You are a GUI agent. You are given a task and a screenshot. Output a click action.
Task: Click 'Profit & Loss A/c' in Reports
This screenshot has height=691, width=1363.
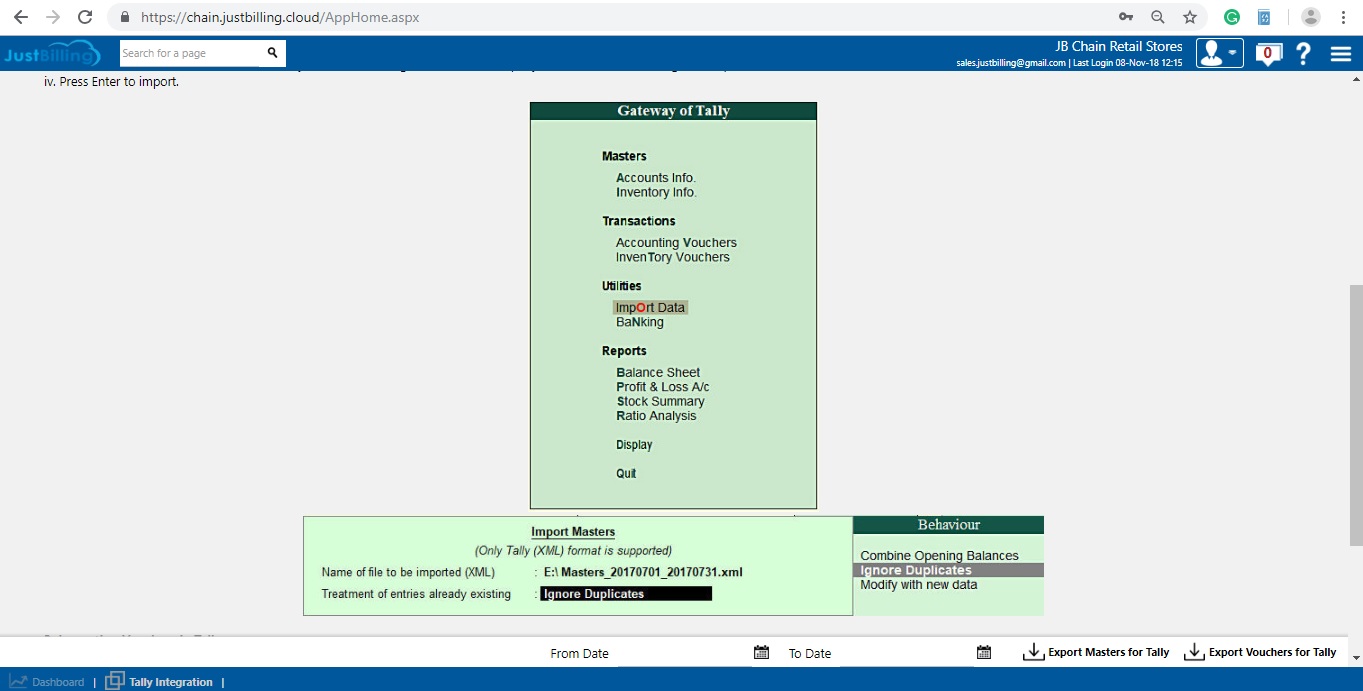(x=663, y=387)
